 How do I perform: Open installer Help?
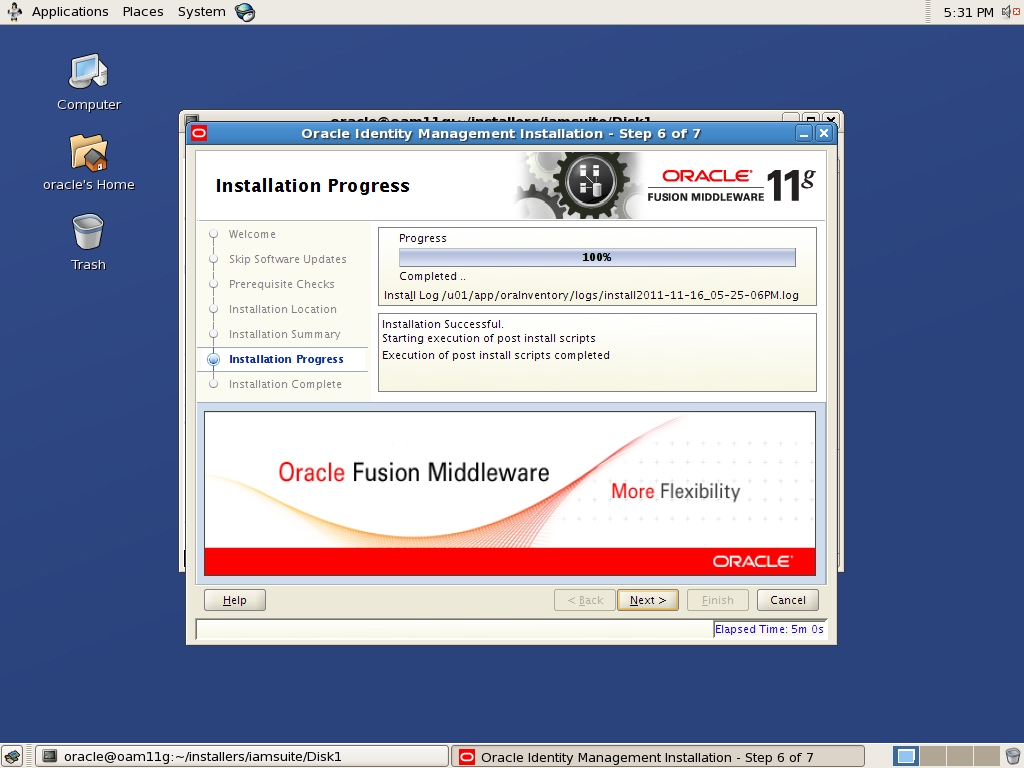[x=234, y=599]
